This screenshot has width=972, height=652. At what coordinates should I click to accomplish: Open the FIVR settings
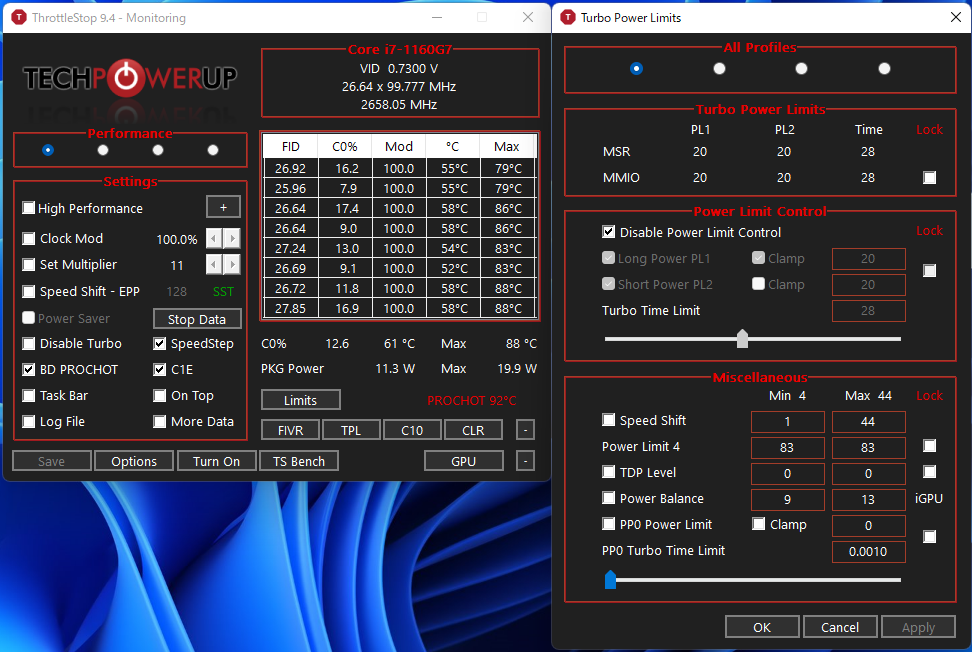coord(291,430)
